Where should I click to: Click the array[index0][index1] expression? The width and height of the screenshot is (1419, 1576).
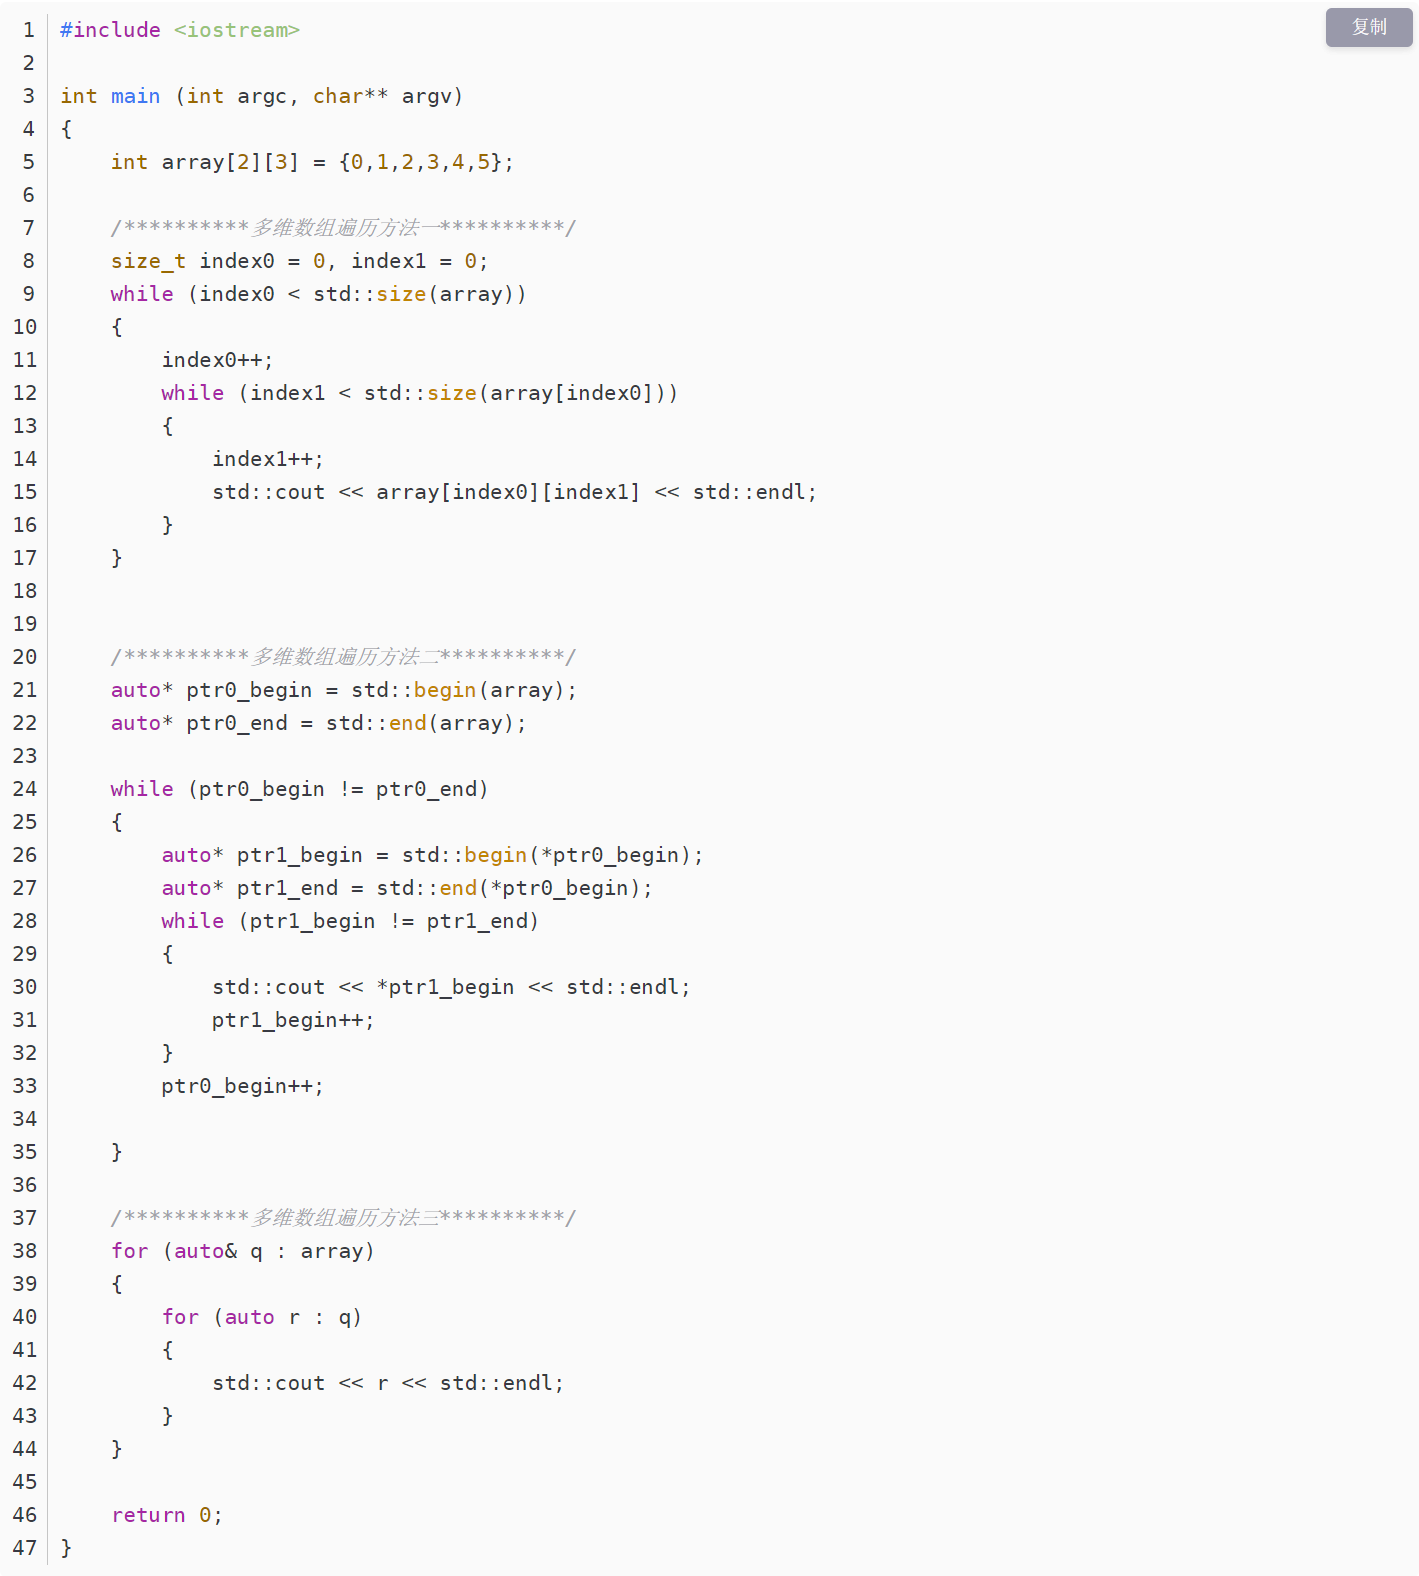(x=508, y=492)
